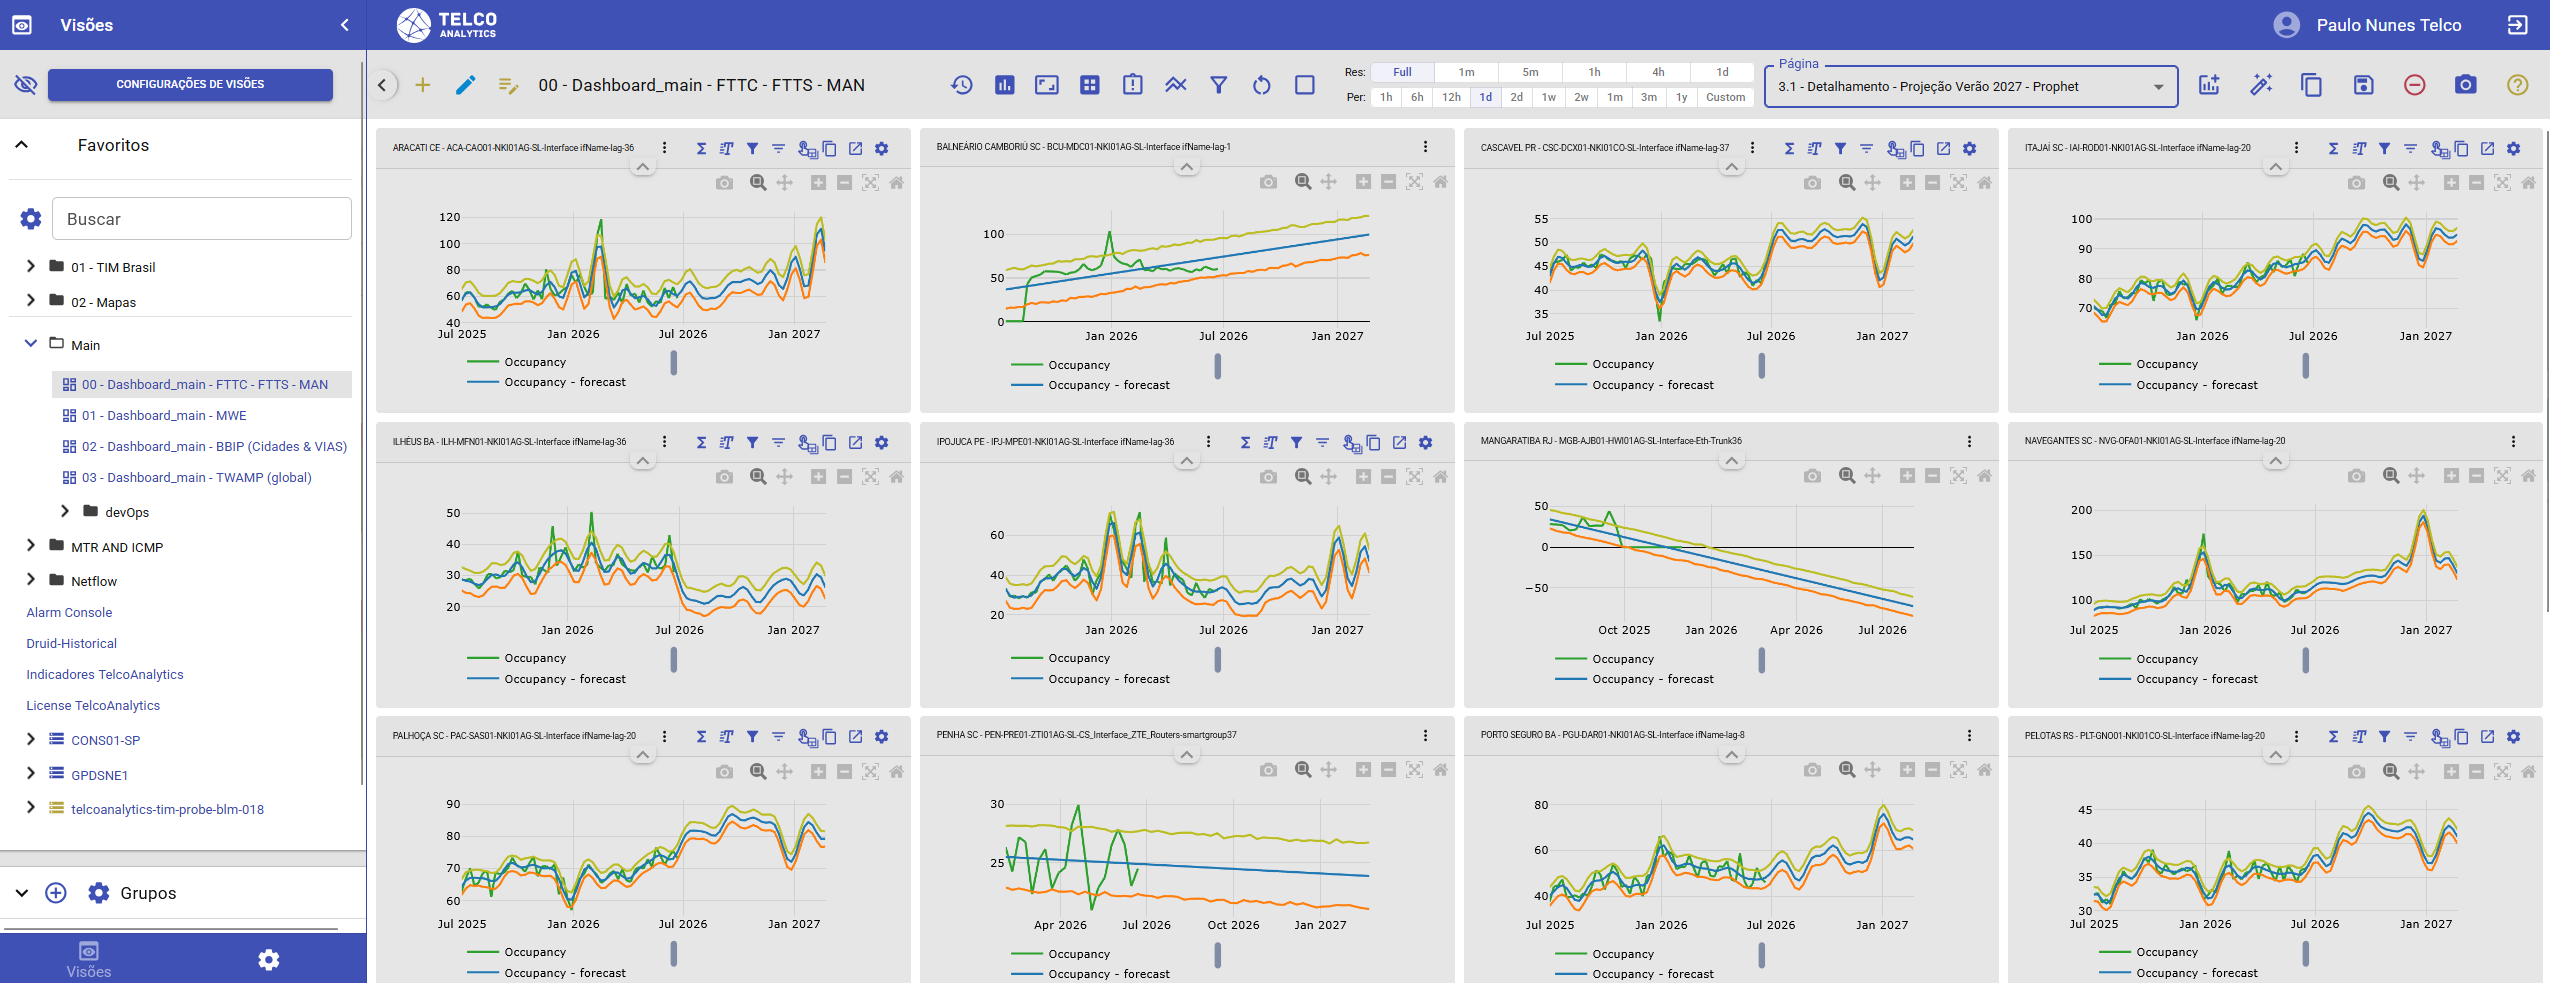Select the 5m resolution tab
2550x983 pixels.
click(x=1530, y=72)
